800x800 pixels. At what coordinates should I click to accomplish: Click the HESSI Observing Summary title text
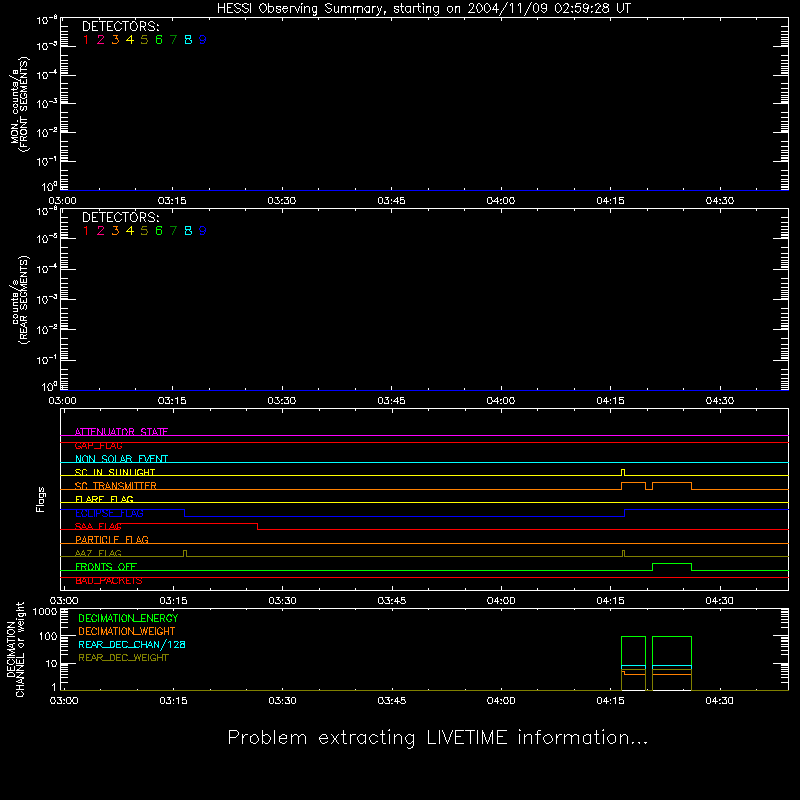pyautogui.click(x=424, y=9)
